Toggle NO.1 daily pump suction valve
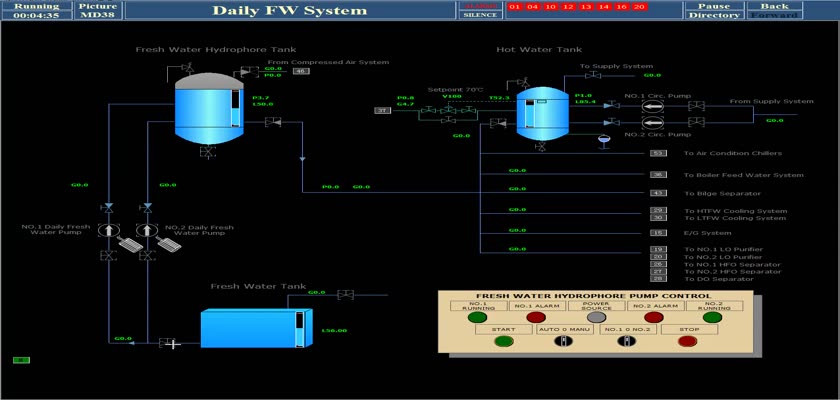This screenshot has width=840, height=400. coord(108,256)
